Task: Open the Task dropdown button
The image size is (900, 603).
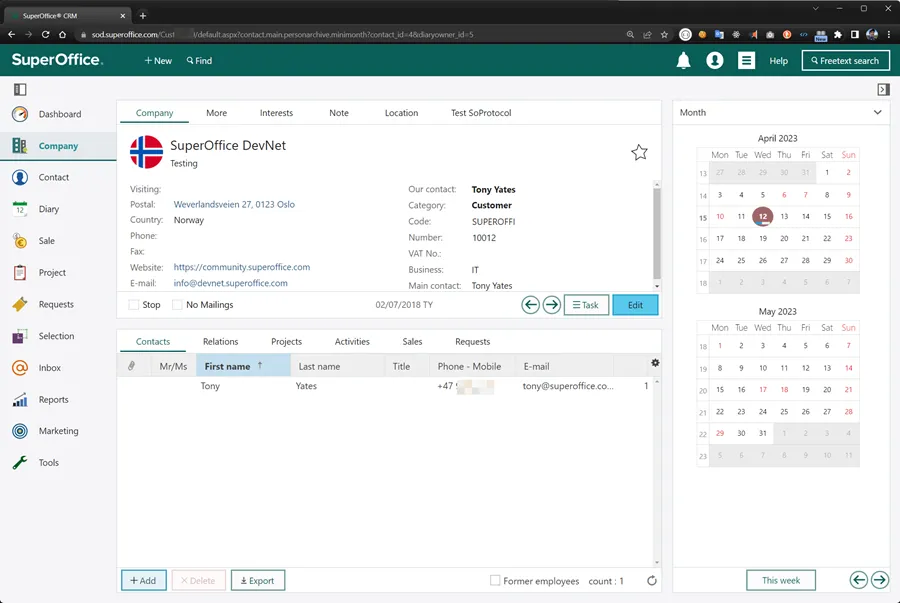Action: 586,305
